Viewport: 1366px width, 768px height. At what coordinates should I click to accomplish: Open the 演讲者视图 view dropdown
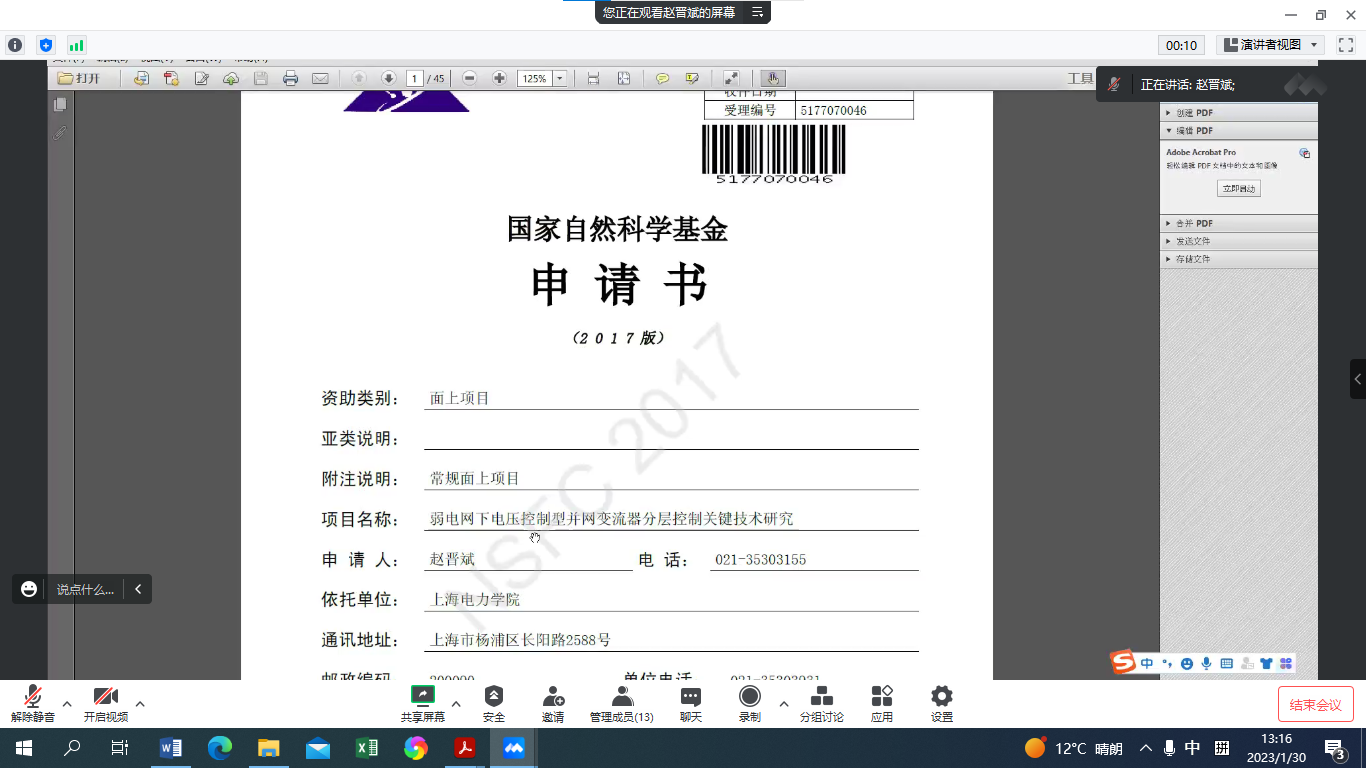1271,45
